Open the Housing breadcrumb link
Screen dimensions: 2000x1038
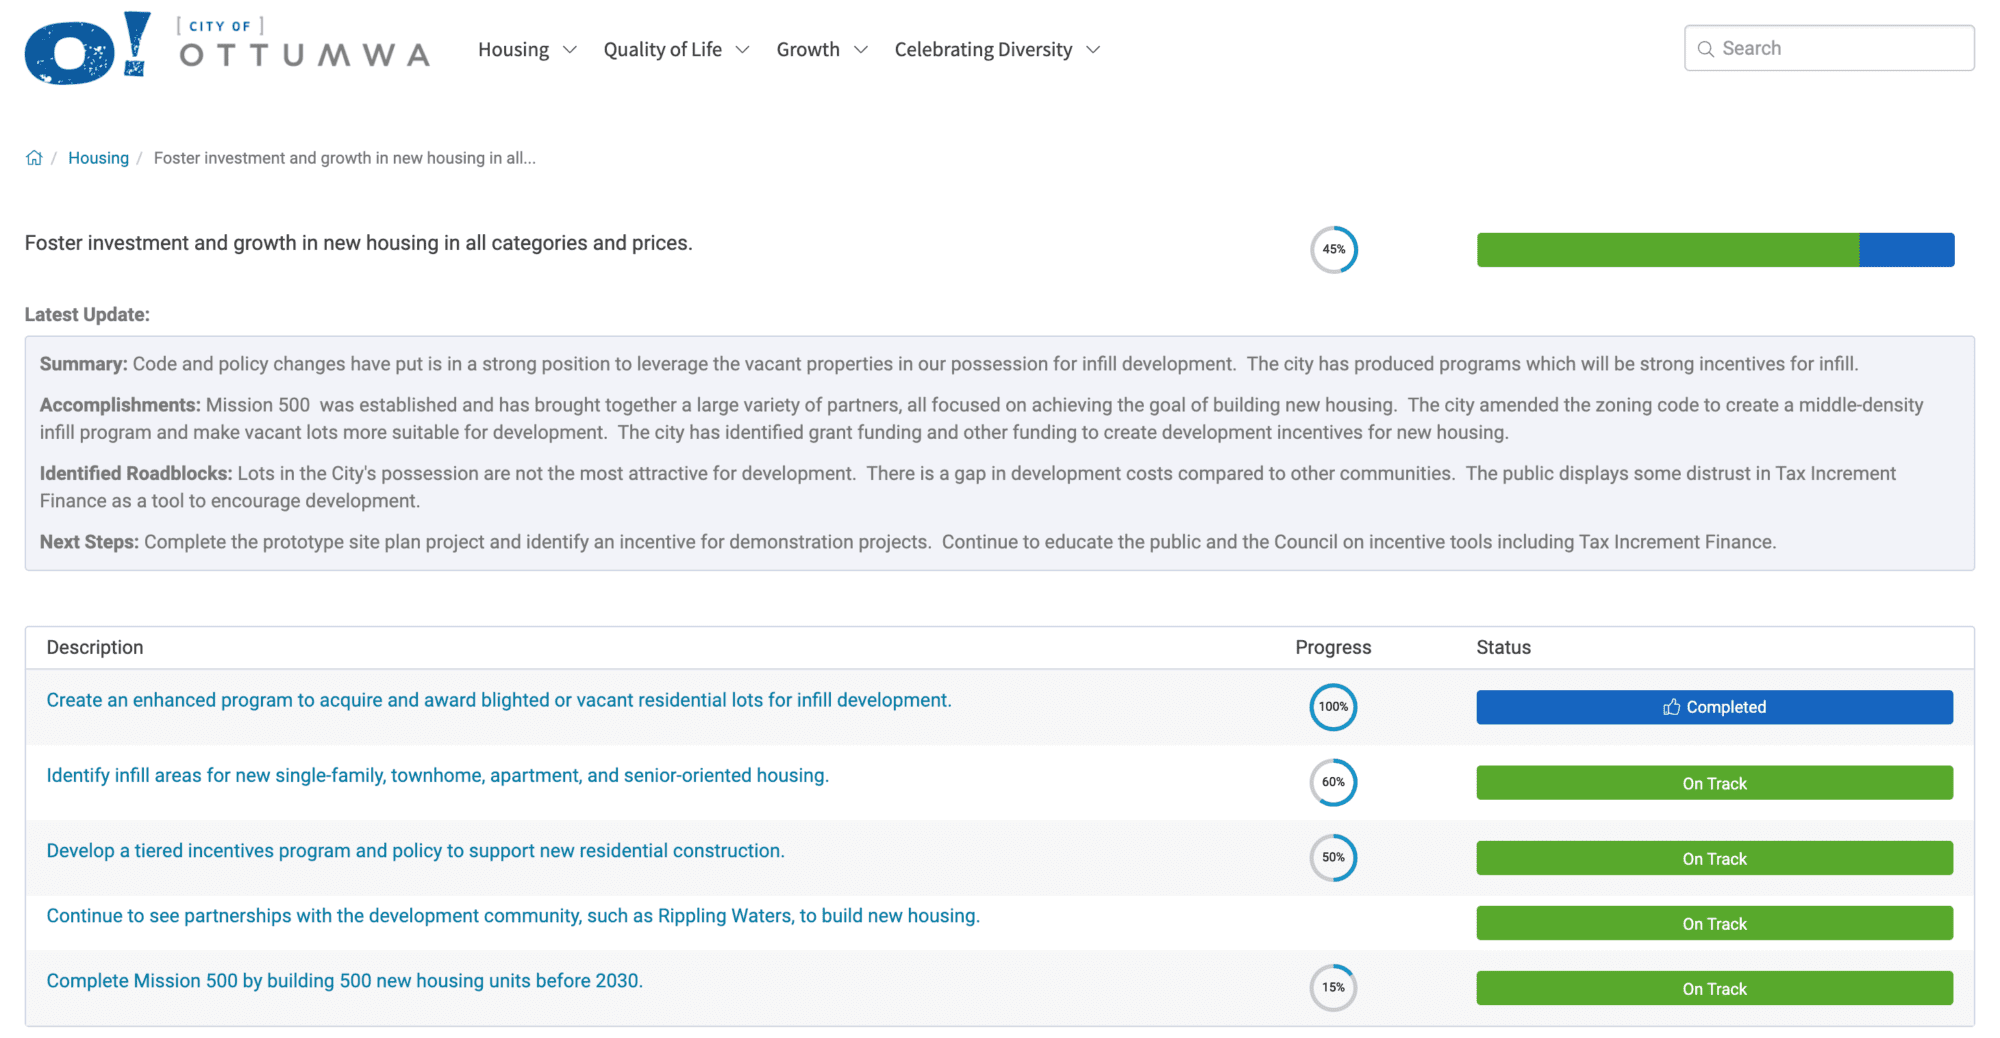tap(98, 158)
